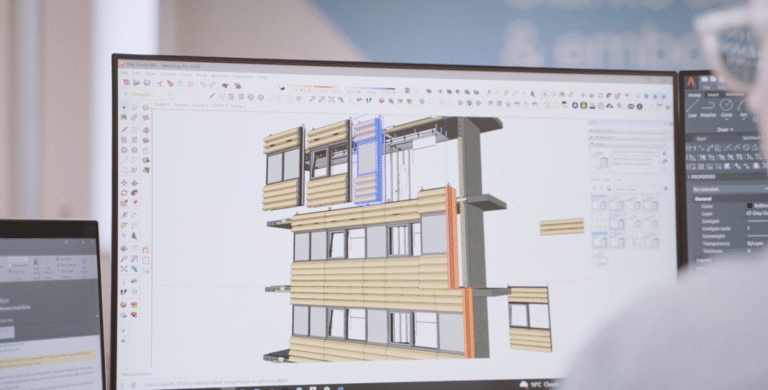768x390 pixels.
Task: Choose the Line pencil tool in left toolbar
Action: 124,130
